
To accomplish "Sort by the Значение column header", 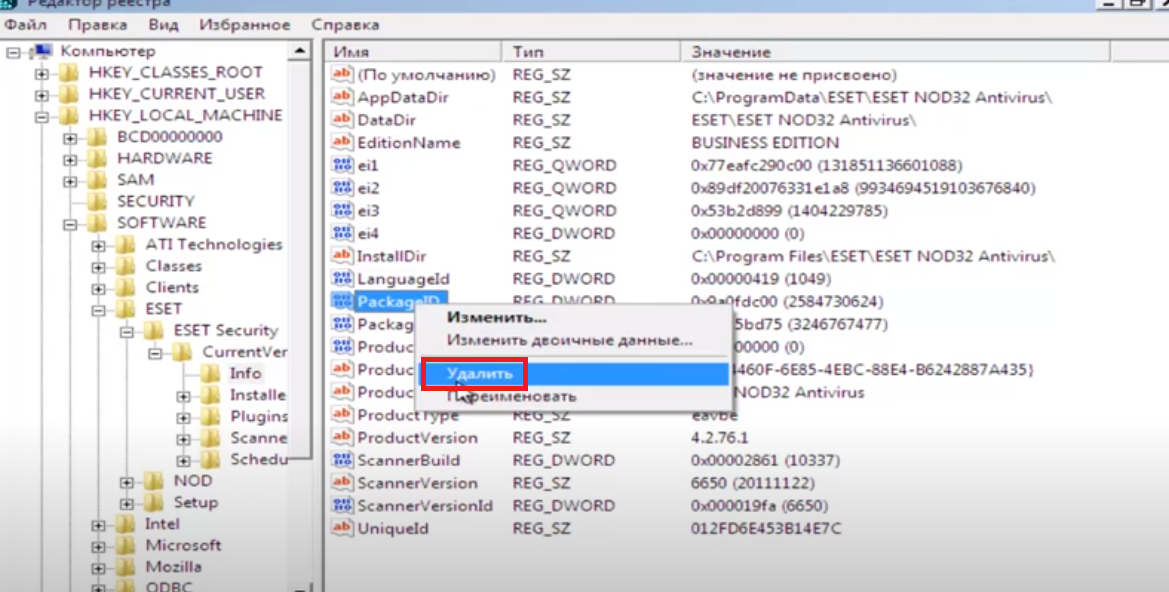I will click(895, 52).
